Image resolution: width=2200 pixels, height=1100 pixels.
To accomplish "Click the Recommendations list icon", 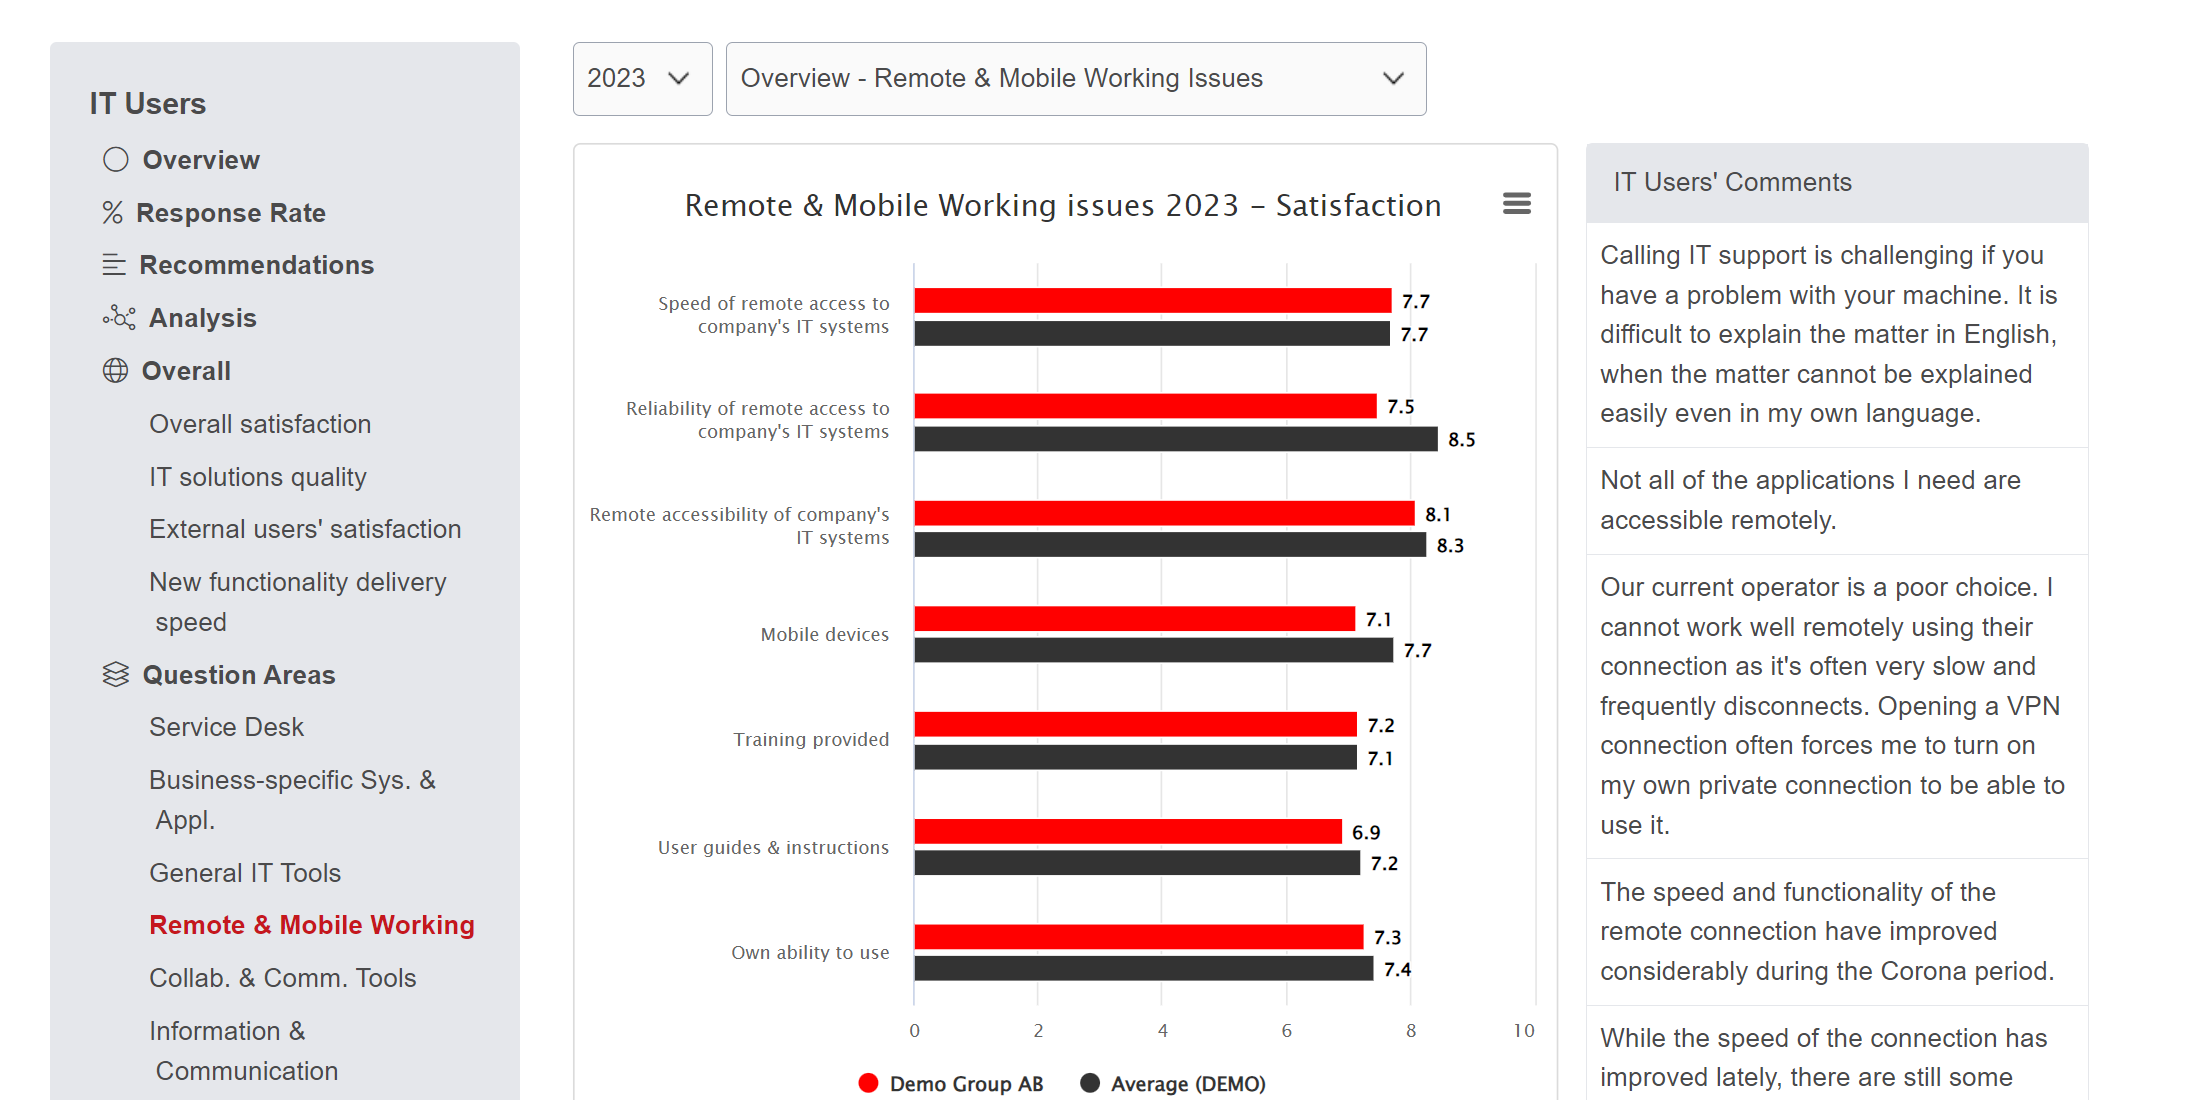I will pyautogui.click(x=114, y=265).
